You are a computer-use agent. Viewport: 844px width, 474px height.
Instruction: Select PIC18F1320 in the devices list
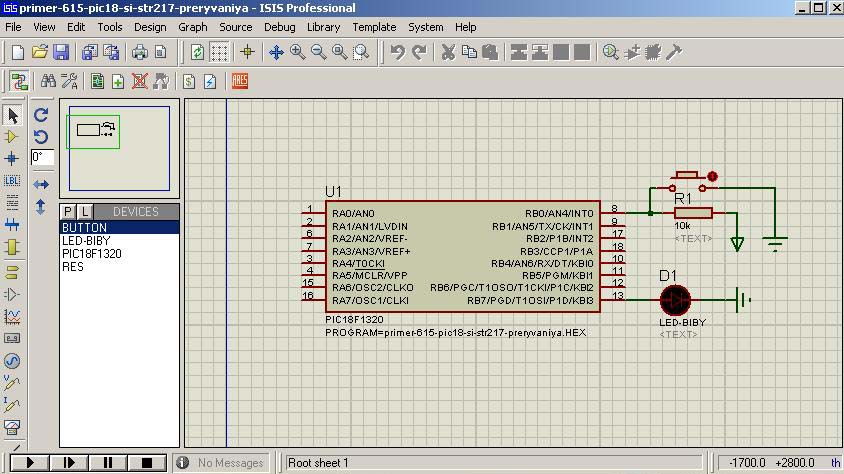coord(91,254)
